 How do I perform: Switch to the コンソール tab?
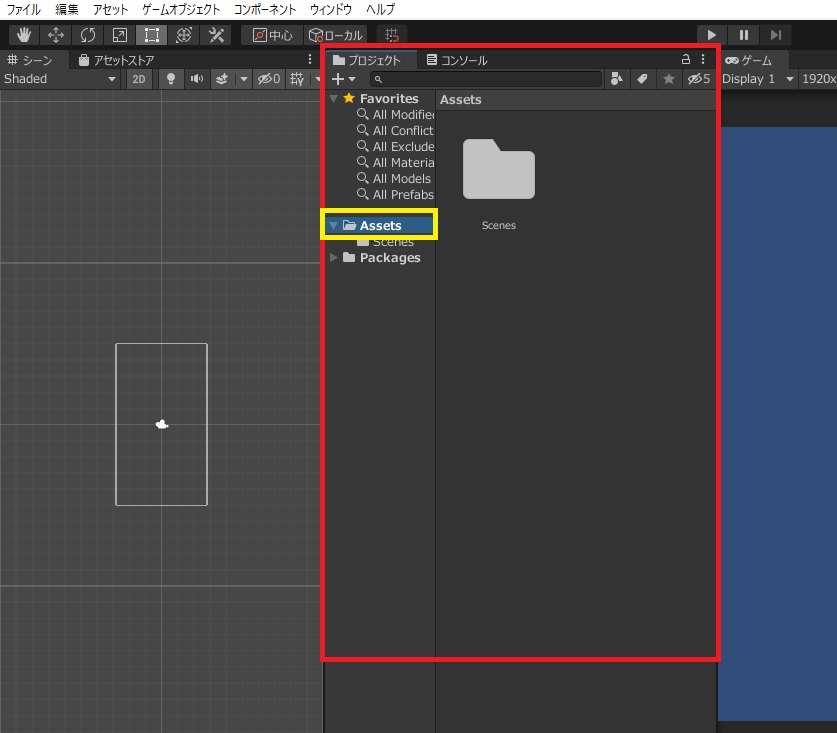pos(457,60)
